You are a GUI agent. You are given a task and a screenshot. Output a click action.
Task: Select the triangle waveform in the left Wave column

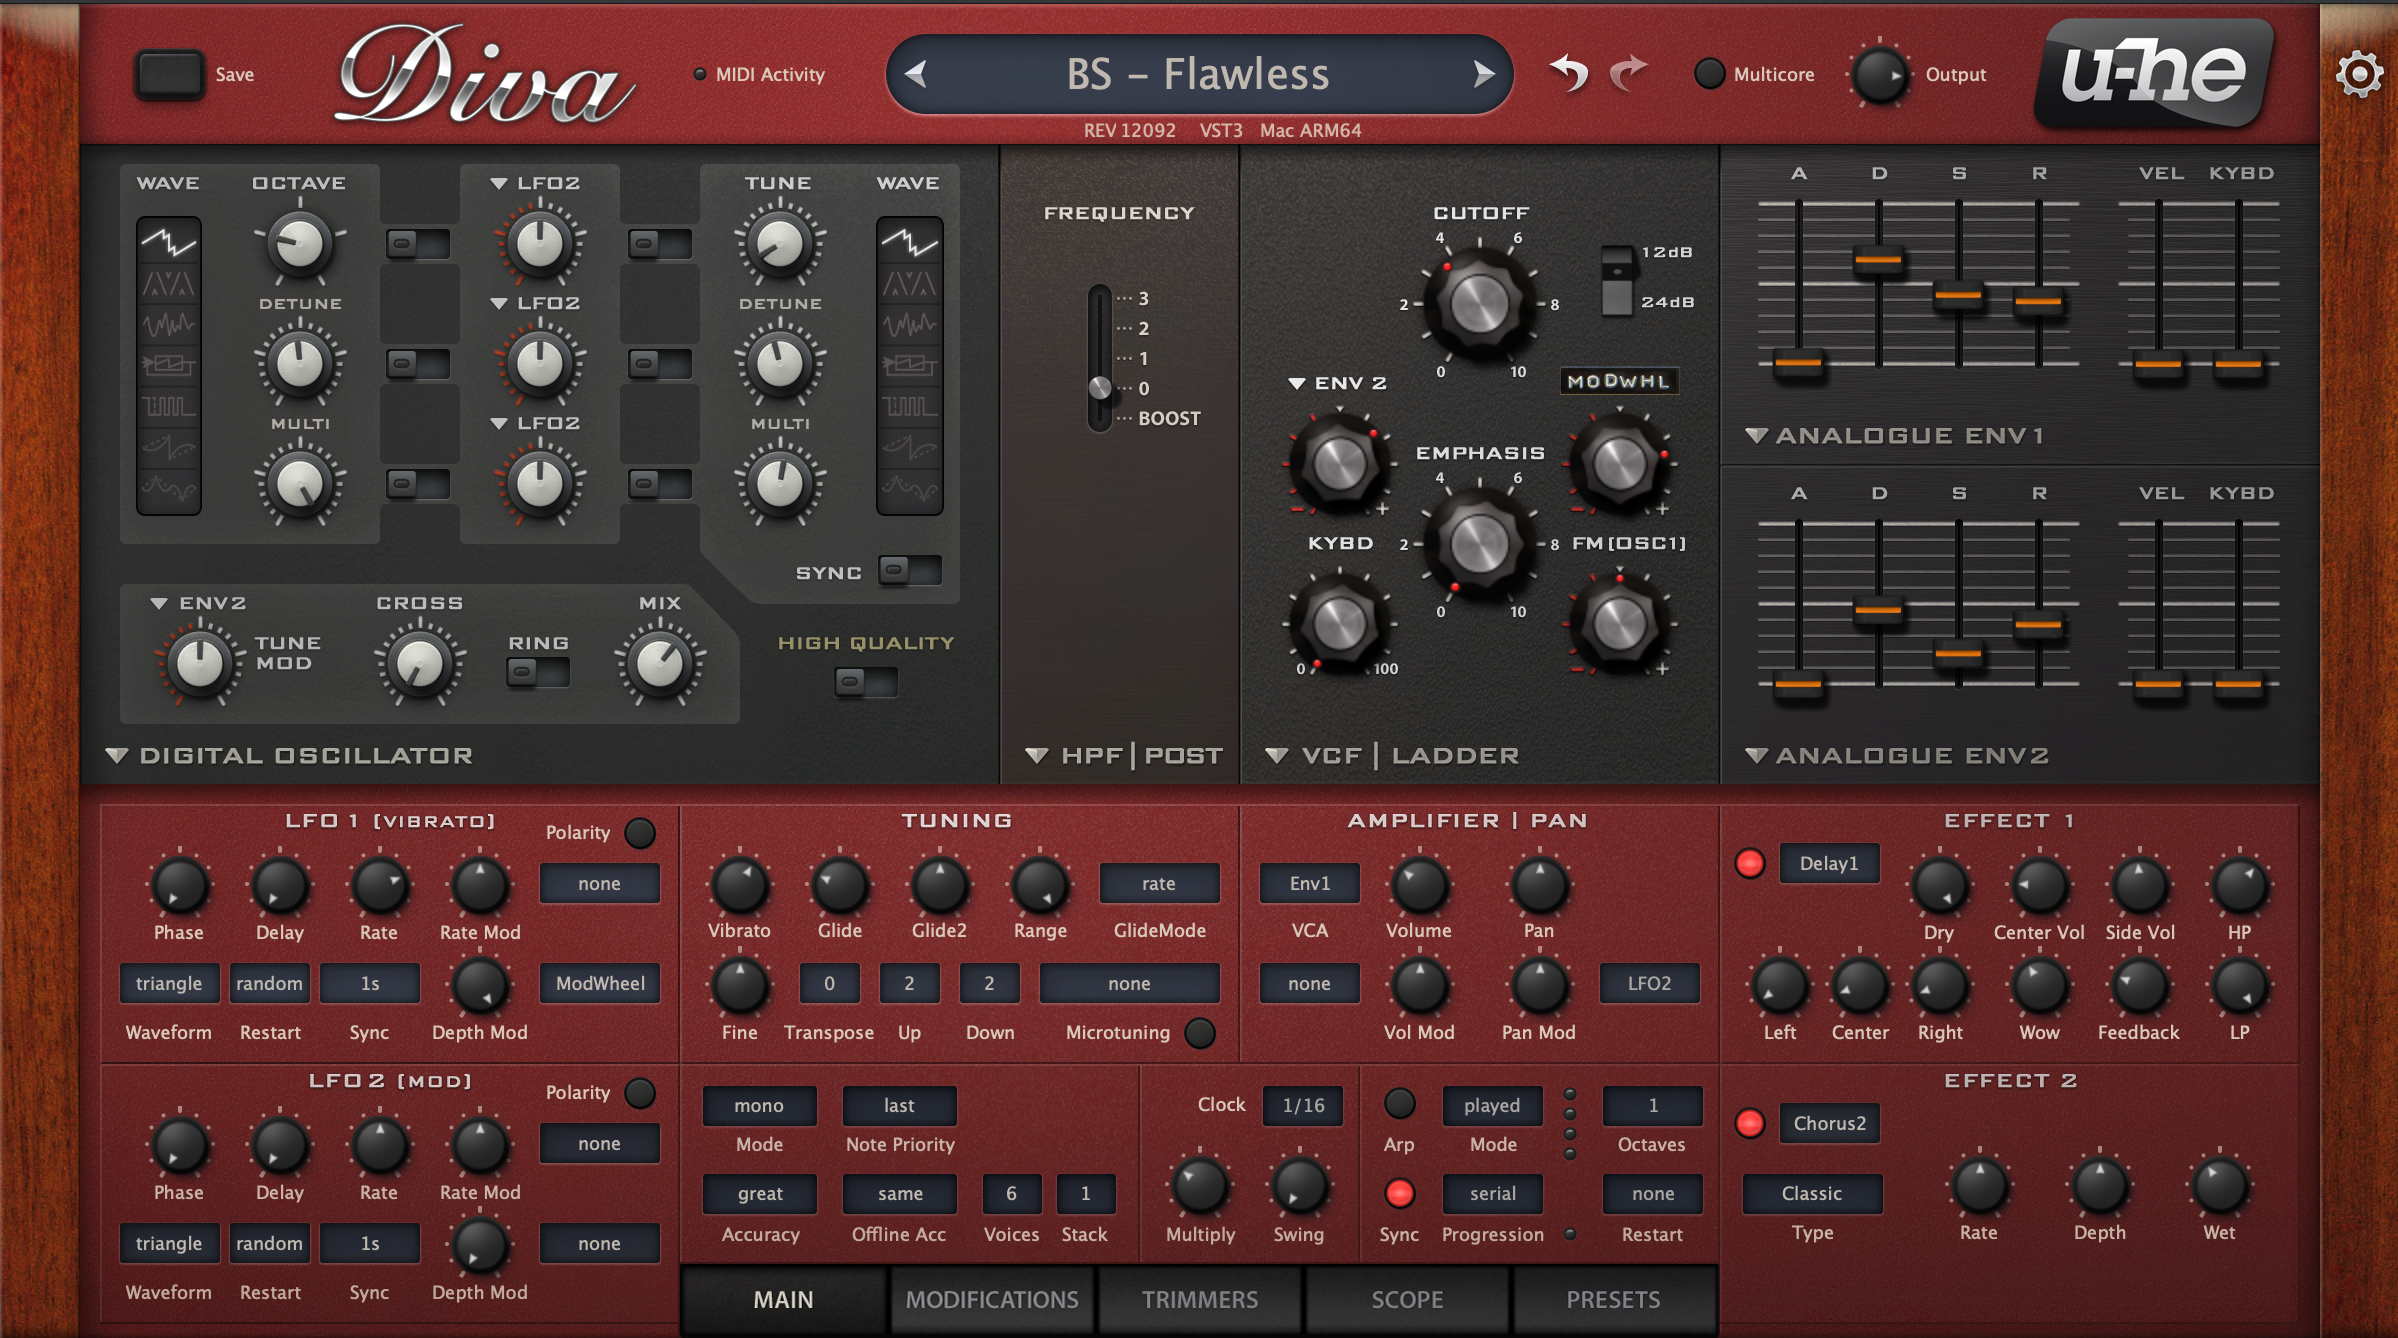168,284
